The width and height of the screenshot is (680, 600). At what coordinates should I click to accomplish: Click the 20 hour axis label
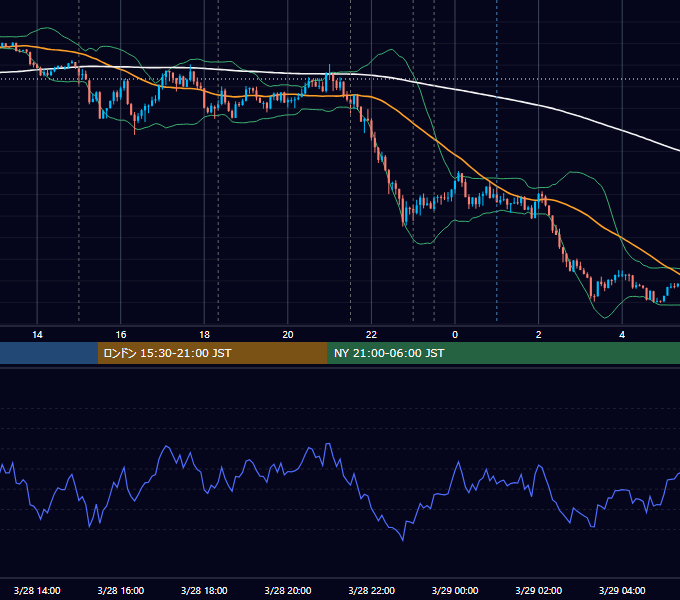click(x=288, y=335)
